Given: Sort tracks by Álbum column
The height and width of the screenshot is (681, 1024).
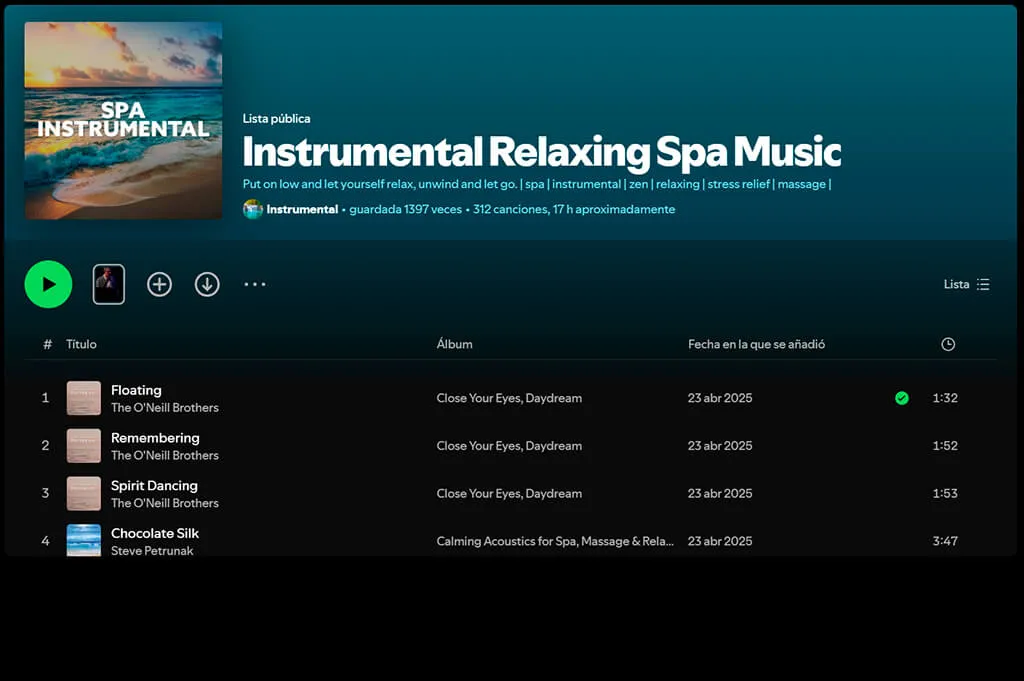Looking at the screenshot, I should click(x=454, y=344).
